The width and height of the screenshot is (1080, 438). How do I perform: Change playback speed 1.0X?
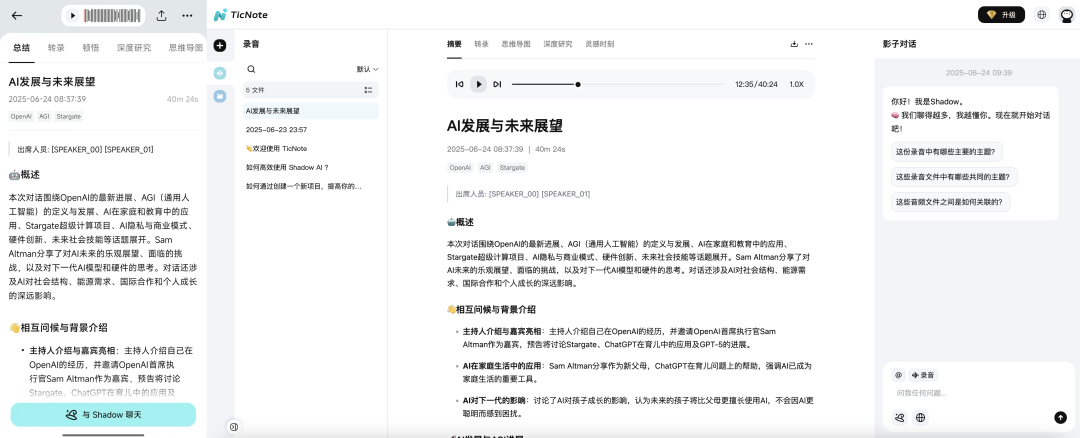(796, 84)
